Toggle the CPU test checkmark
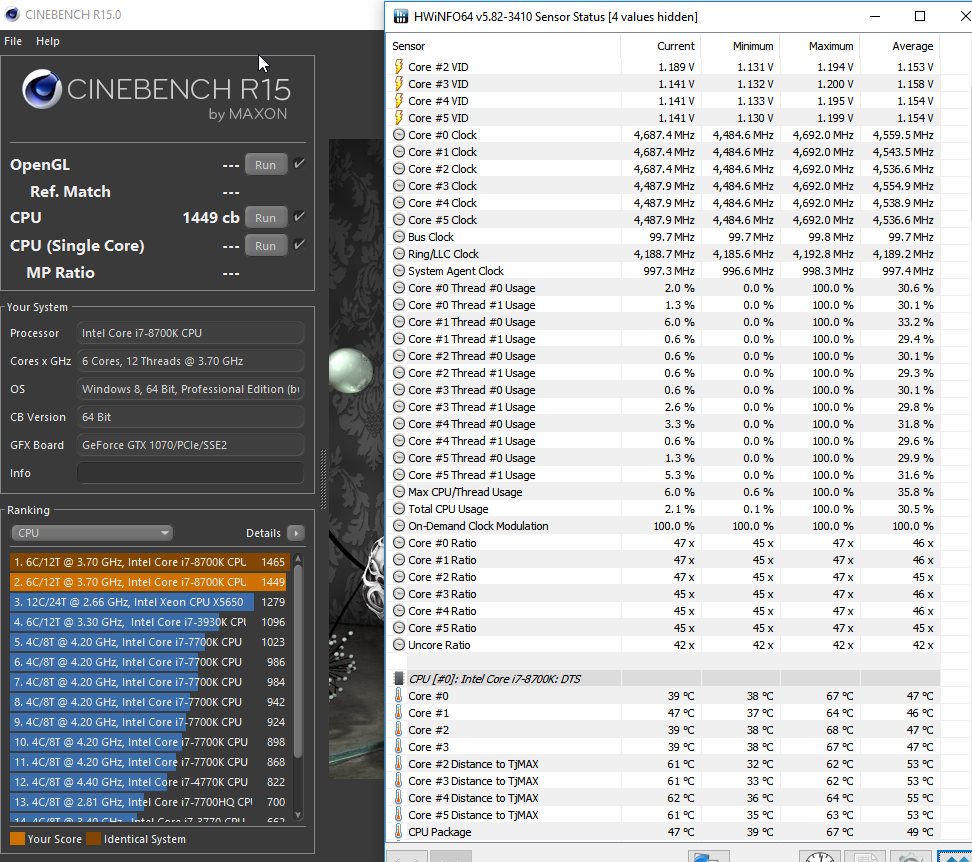 [x=299, y=217]
